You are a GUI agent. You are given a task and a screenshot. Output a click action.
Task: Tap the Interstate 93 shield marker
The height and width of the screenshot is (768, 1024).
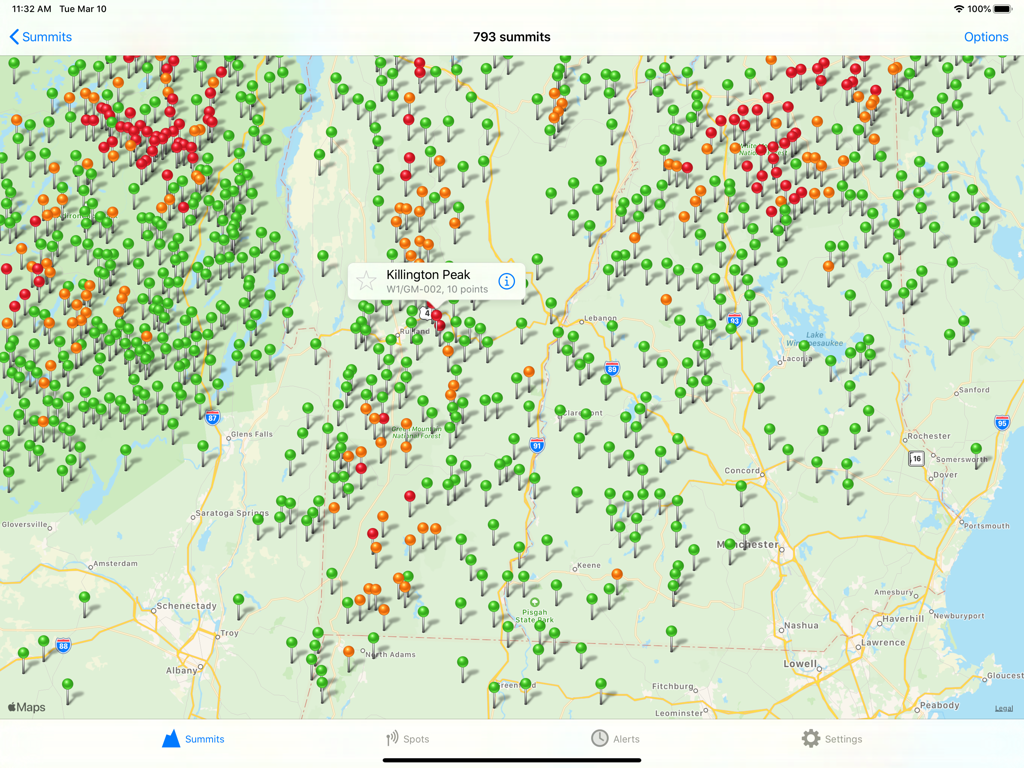[734, 321]
